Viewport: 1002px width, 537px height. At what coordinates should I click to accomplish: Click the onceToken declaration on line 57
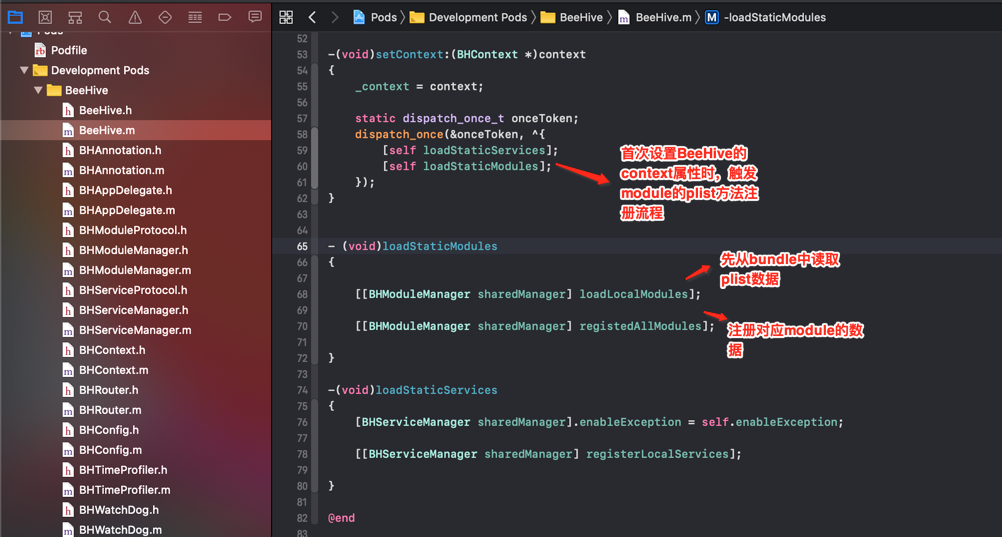544,118
